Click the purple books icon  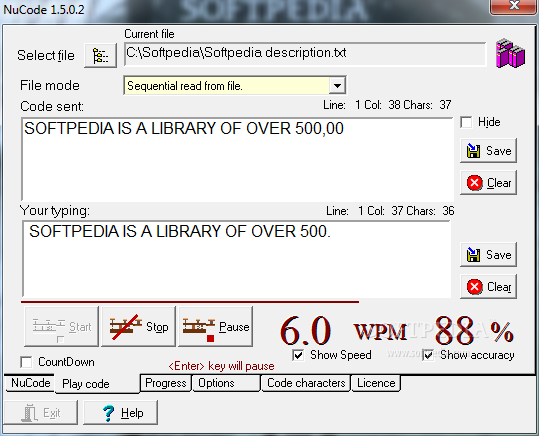(510, 53)
